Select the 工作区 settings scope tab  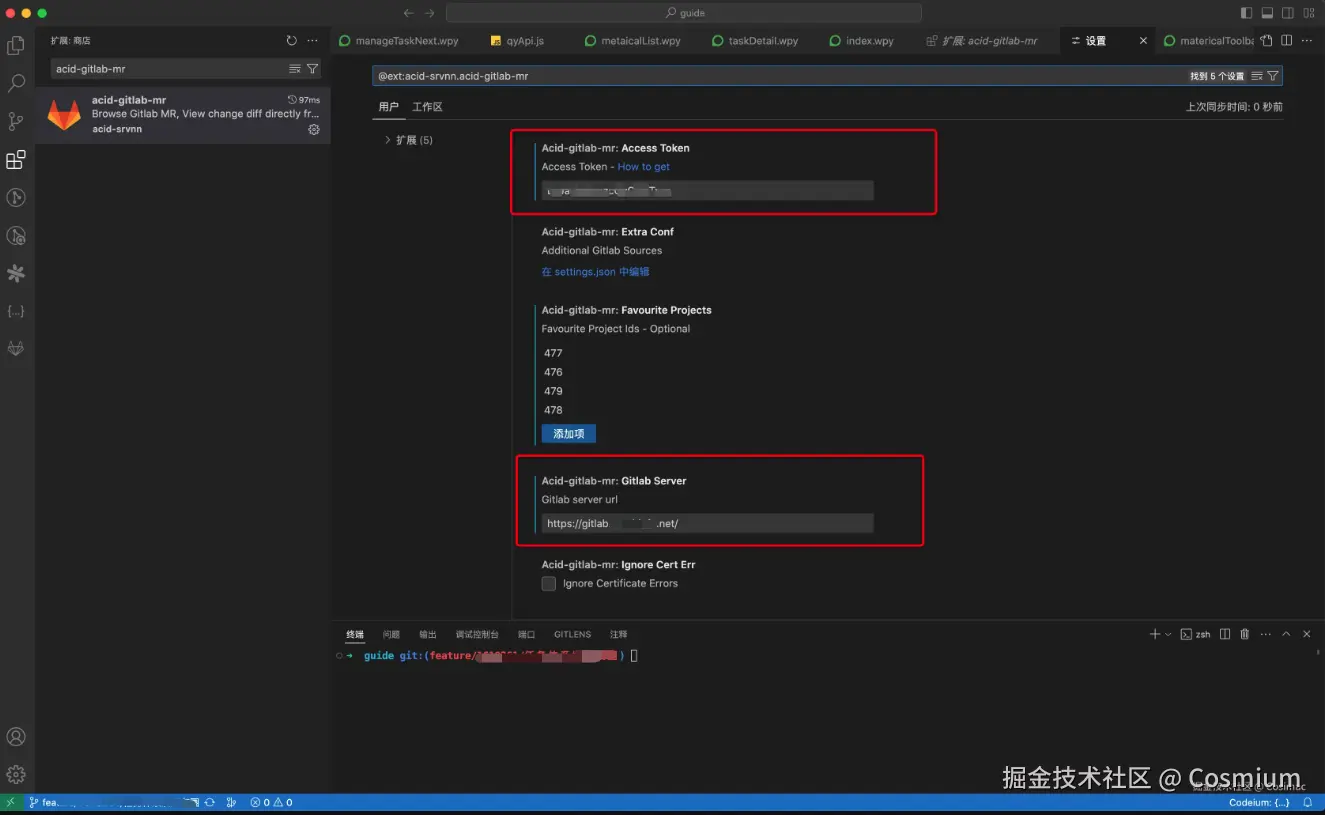click(427, 107)
